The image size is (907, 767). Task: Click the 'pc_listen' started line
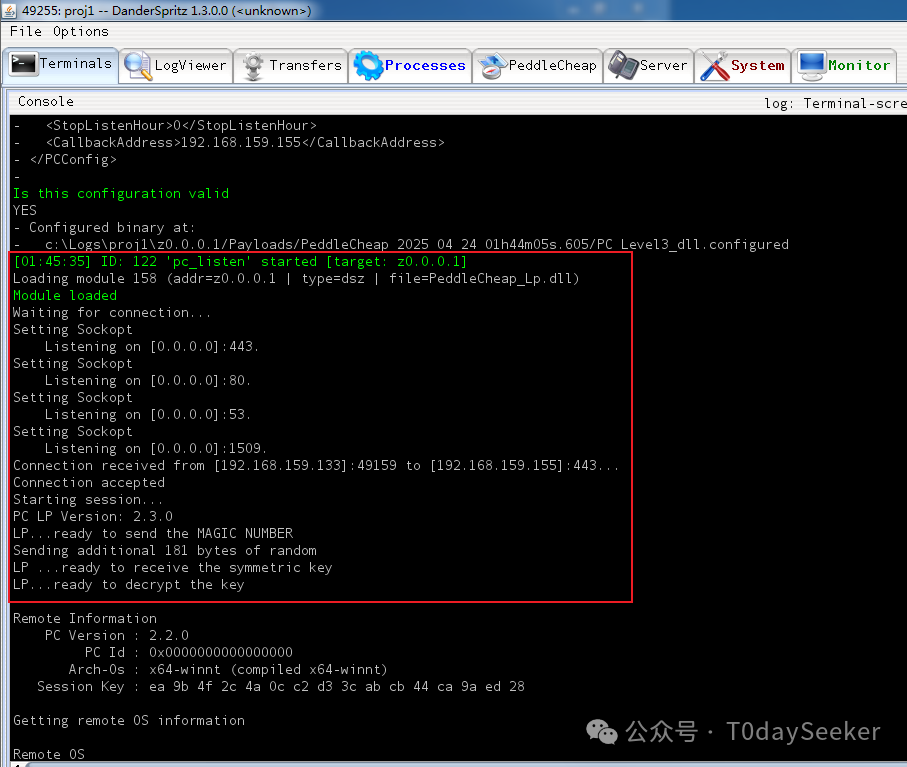pyautogui.click(x=240, y=261)
